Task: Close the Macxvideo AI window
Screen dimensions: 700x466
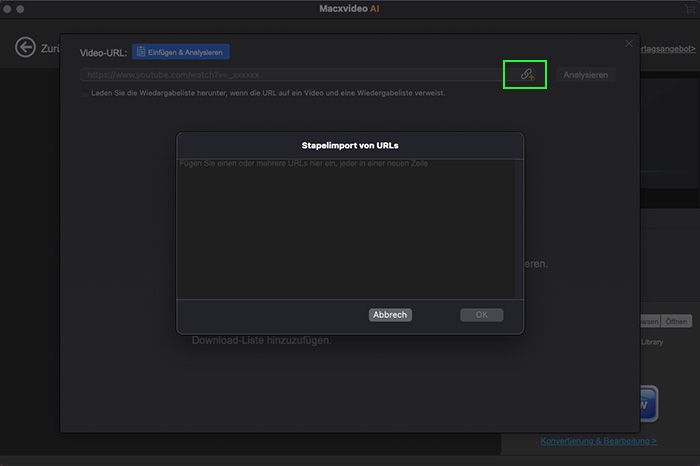Action: point(9,10)
